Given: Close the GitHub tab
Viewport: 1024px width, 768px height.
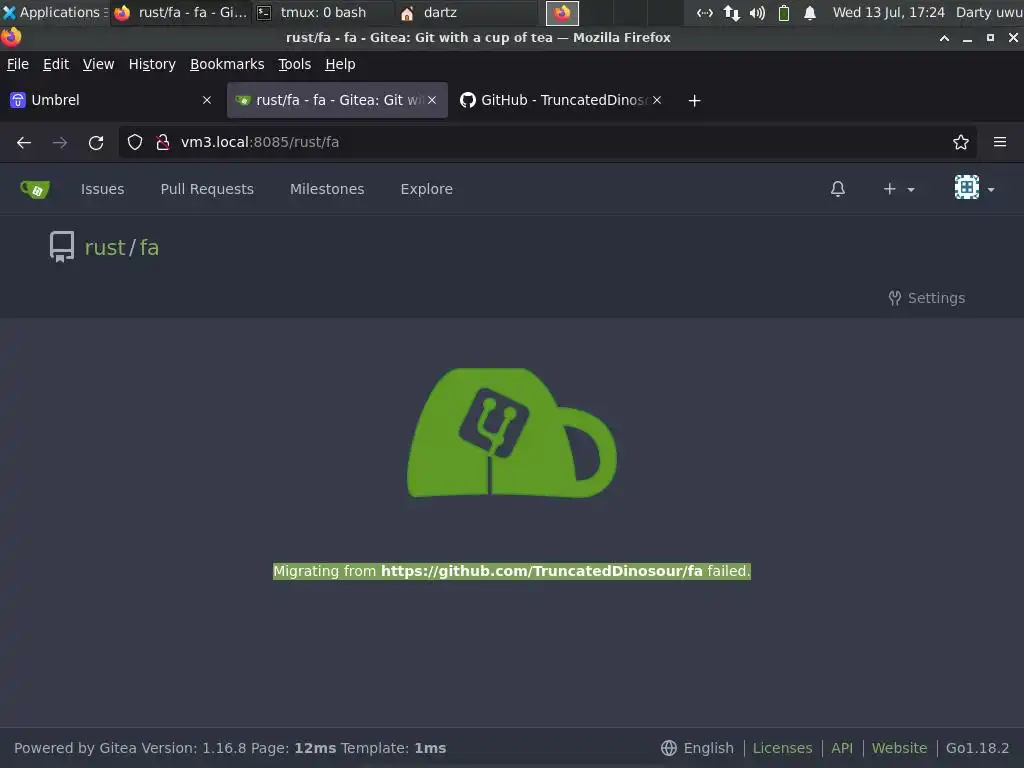Looking at the screenshot, I should [656, 100].
